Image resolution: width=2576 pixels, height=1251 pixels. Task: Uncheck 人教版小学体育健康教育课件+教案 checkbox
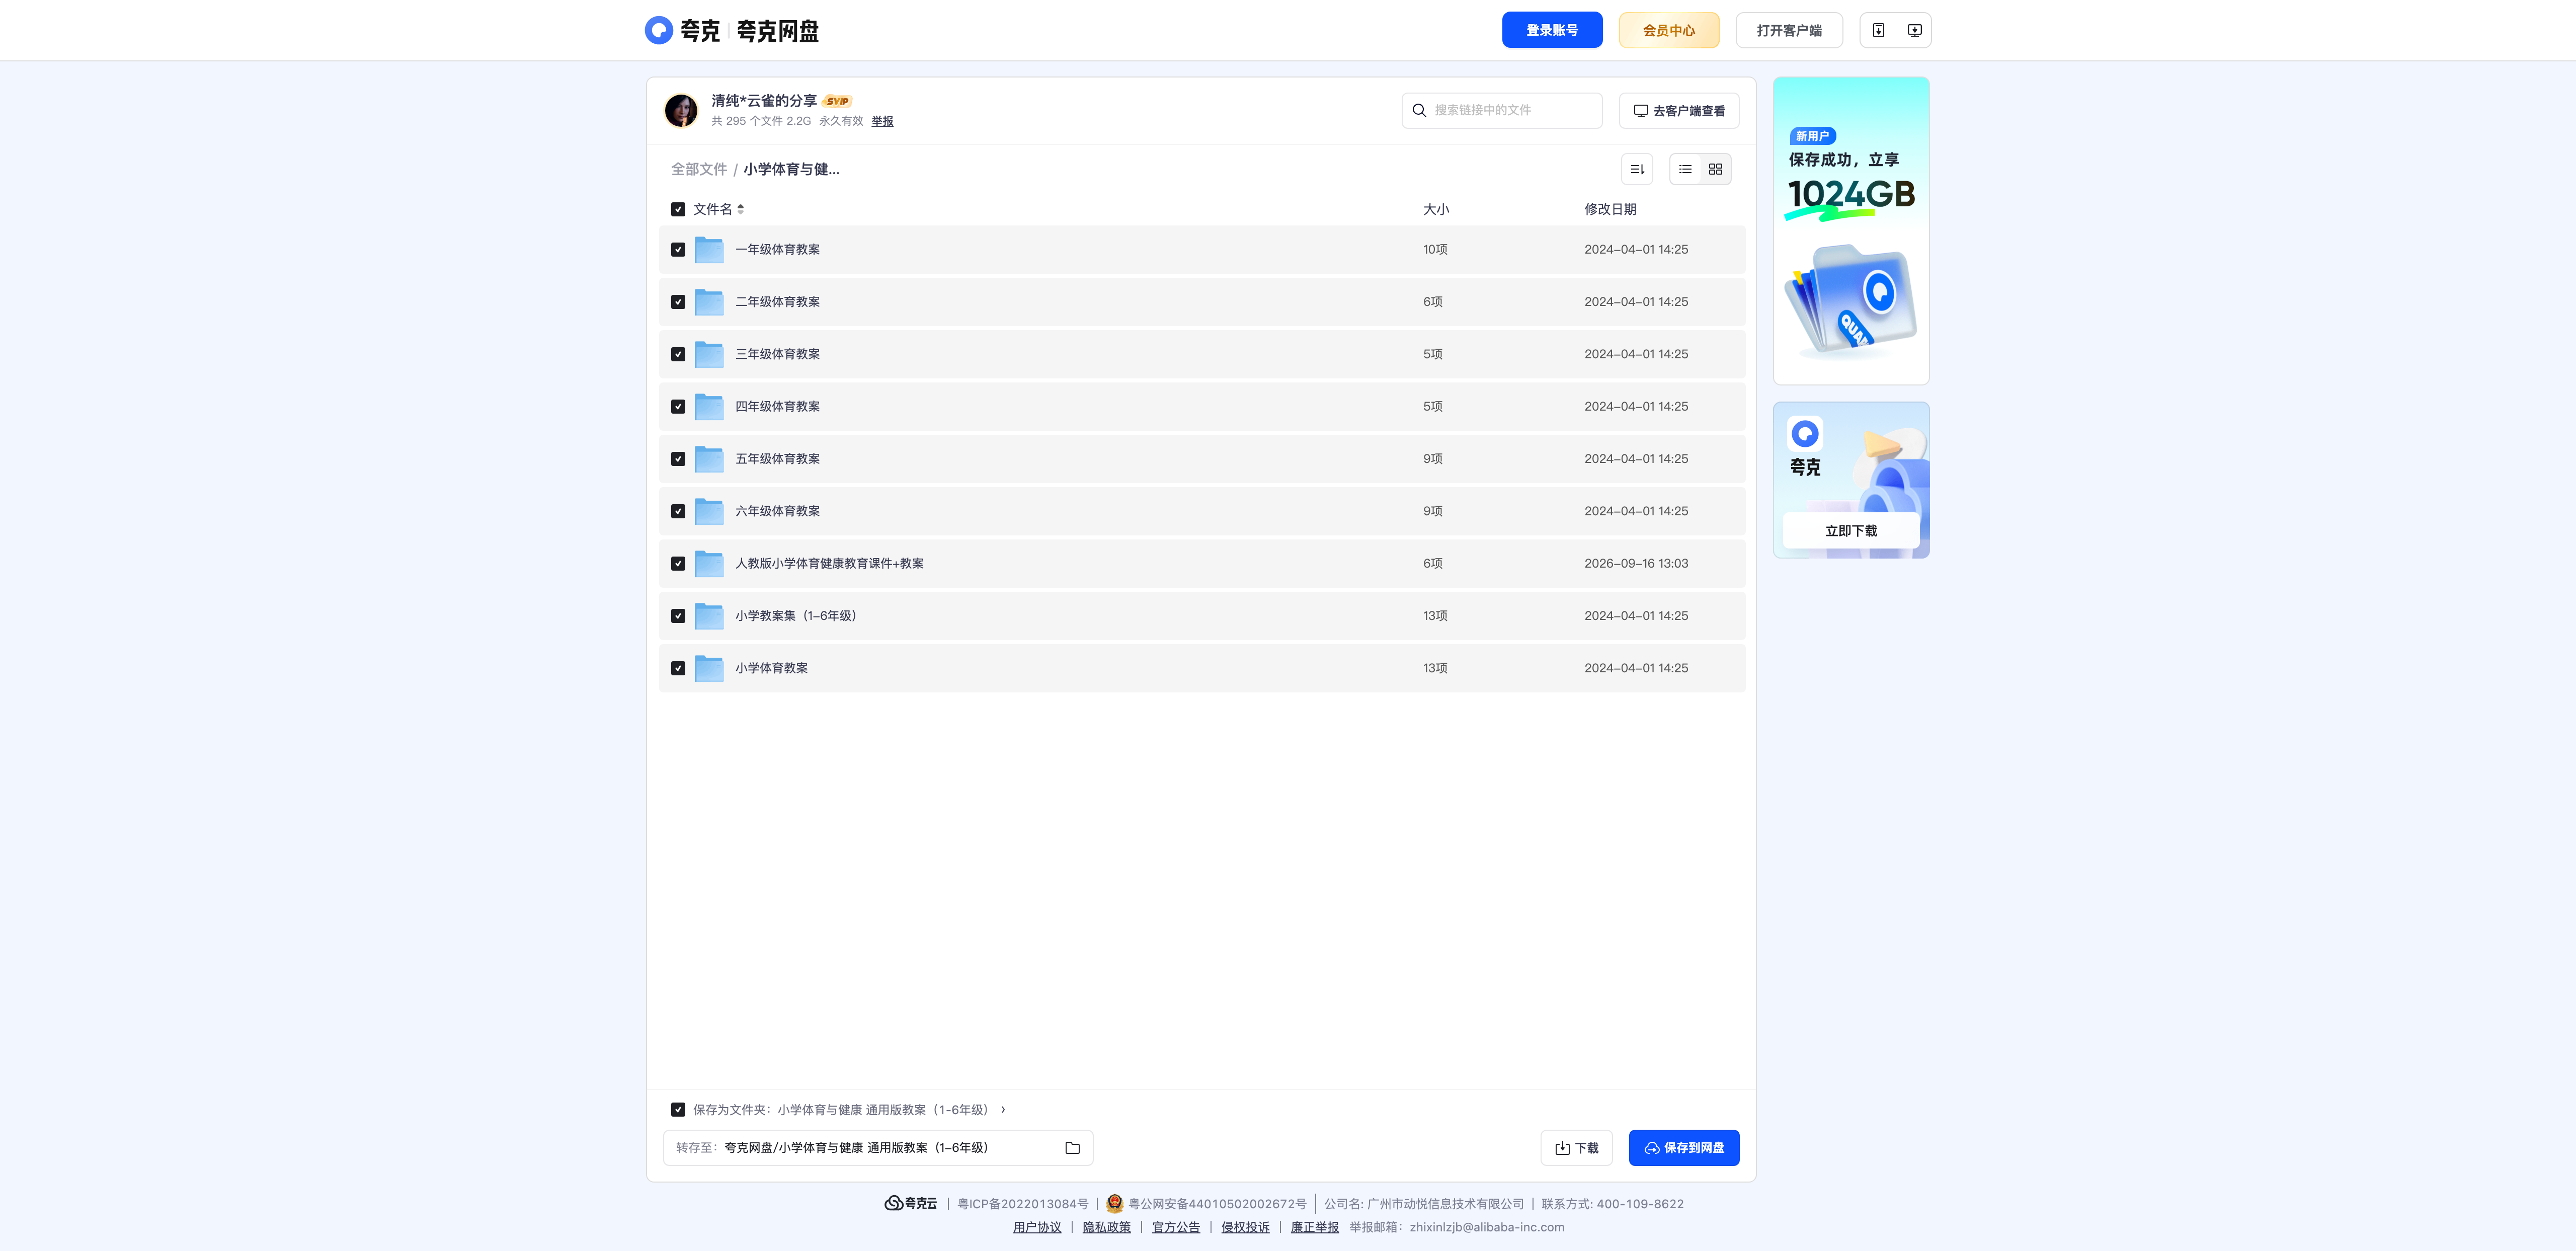point(678,564)
